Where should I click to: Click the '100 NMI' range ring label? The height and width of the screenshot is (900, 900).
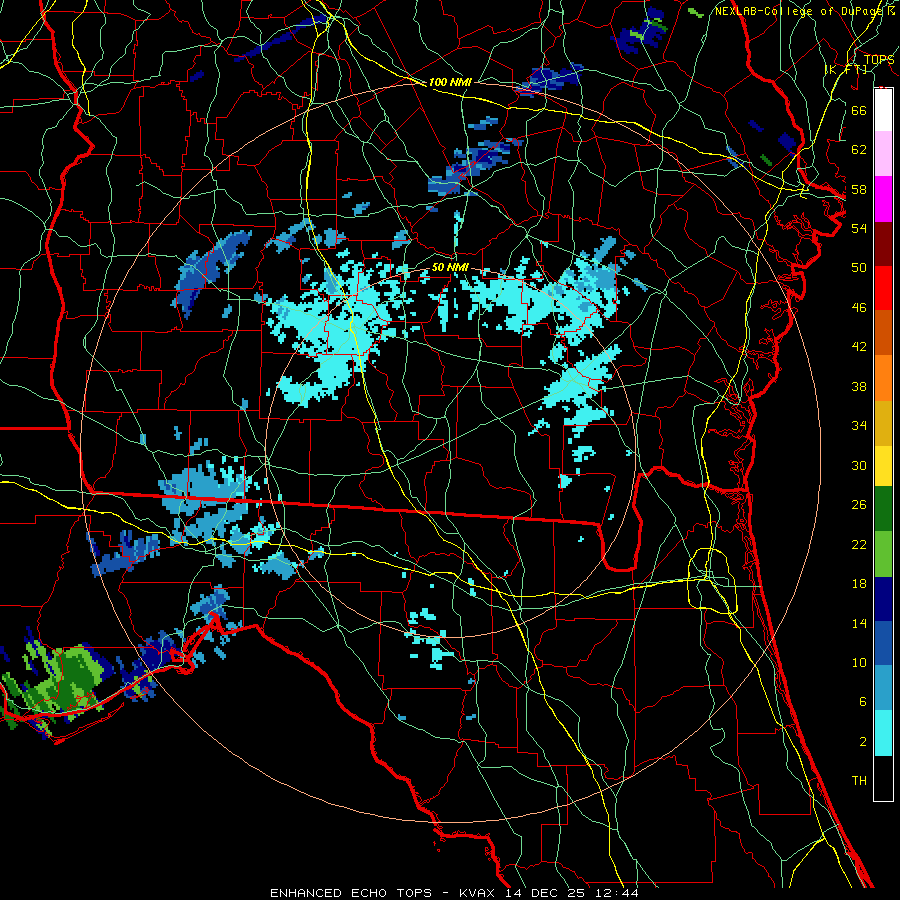click(x=450, y=82)
